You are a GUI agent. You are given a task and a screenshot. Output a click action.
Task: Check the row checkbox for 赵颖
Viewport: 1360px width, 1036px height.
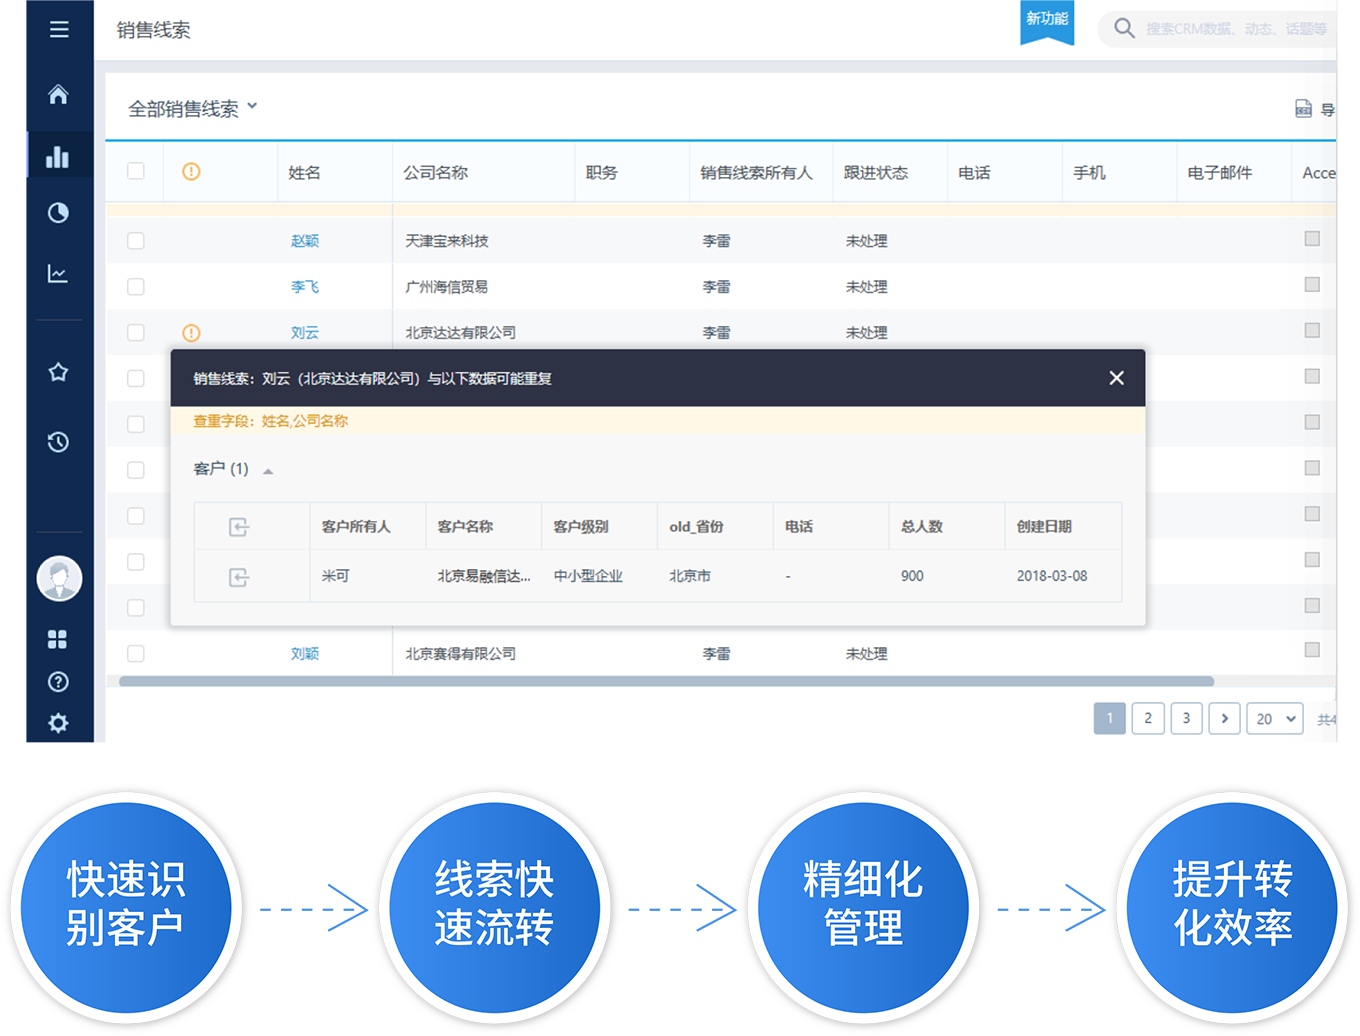(x=136, y=240)
